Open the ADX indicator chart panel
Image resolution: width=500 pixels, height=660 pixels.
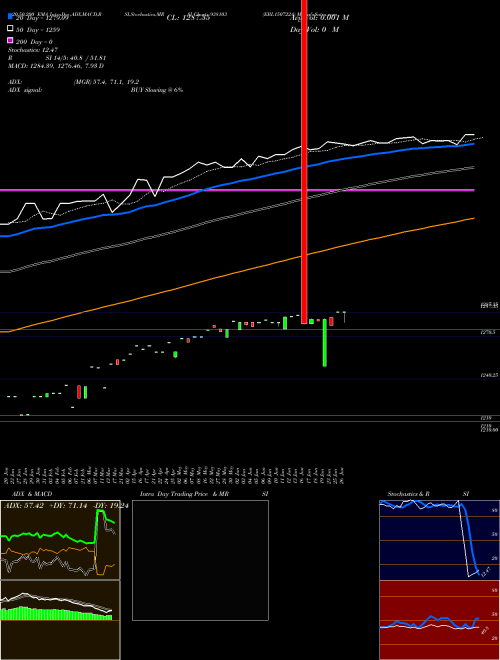coord(60,540)
